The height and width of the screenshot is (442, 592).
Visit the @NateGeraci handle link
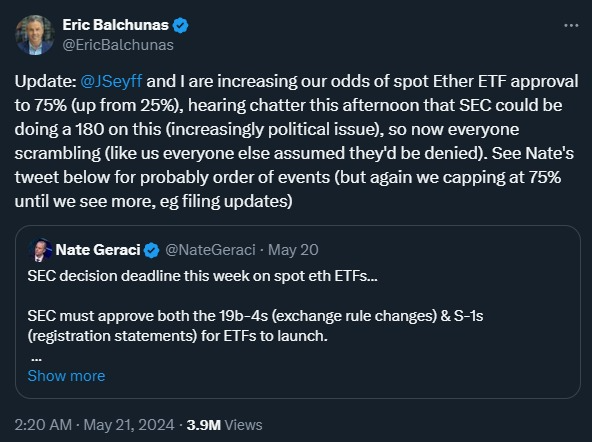click(210, 250)
